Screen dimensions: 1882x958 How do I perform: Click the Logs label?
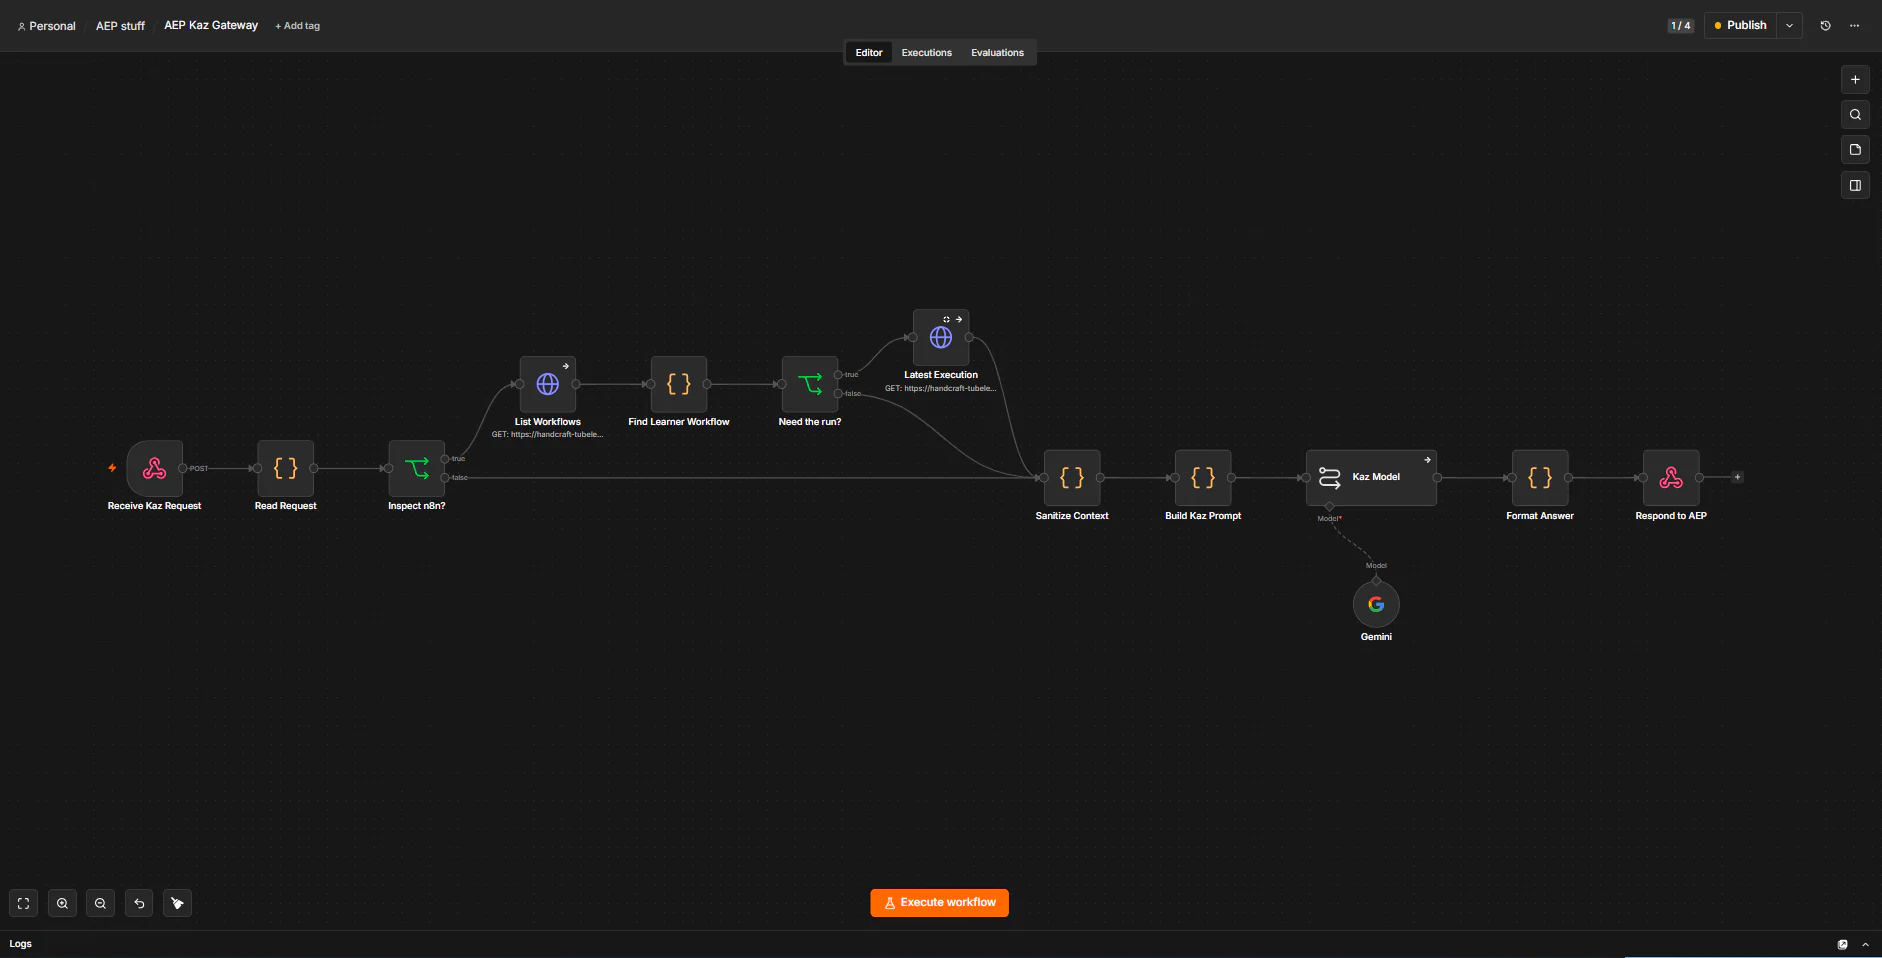pos(21,944)
